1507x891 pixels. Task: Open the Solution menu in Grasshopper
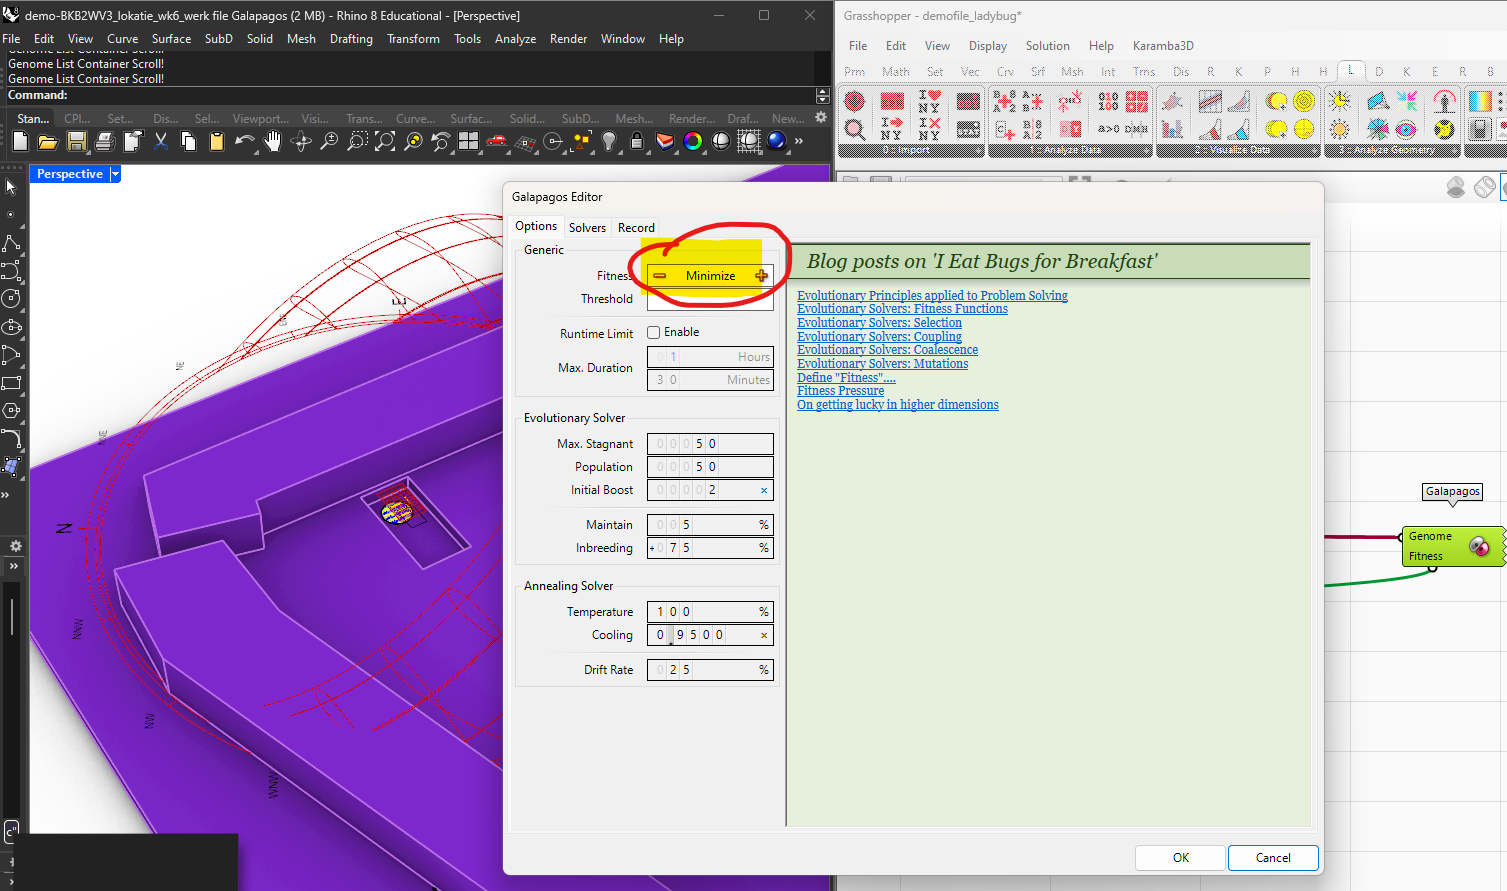tap(1047, 46)
